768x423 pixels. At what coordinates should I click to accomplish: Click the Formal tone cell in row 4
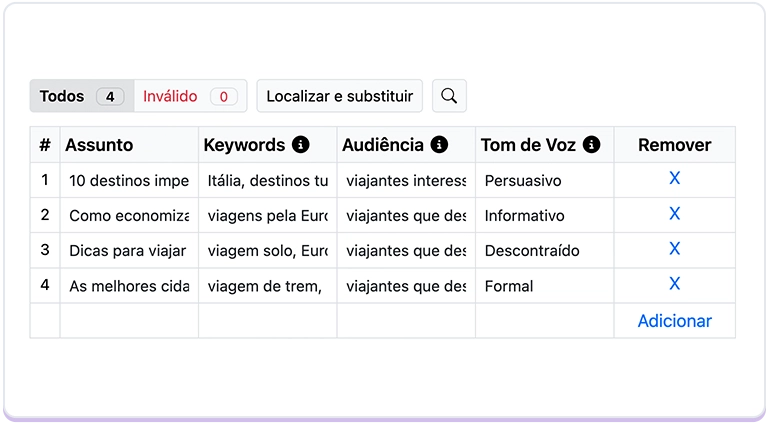pyautogui.click(x=544, y=286)
